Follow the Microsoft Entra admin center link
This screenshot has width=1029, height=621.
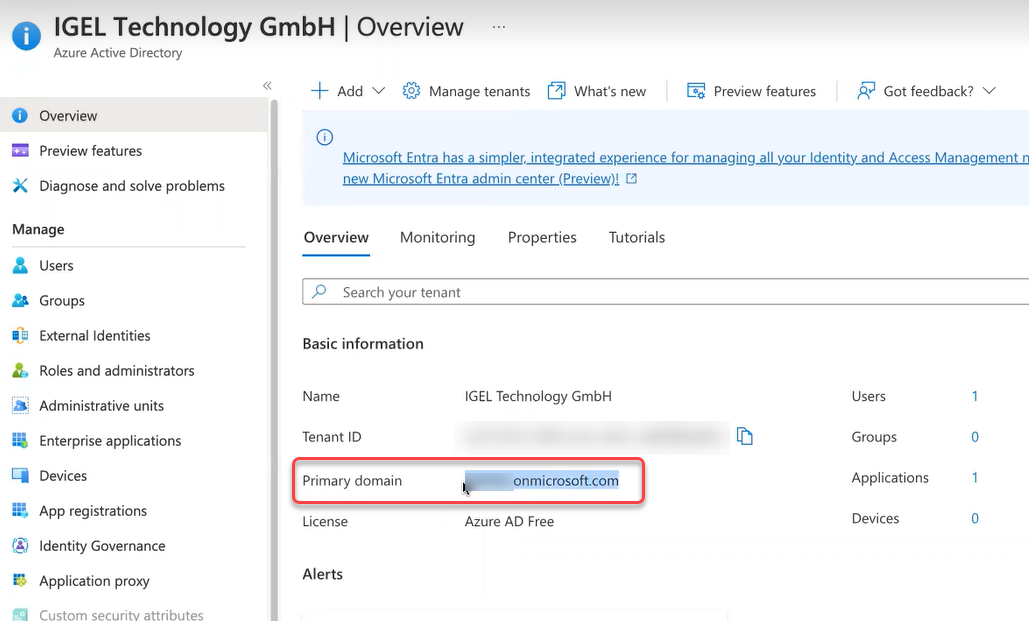480,179
